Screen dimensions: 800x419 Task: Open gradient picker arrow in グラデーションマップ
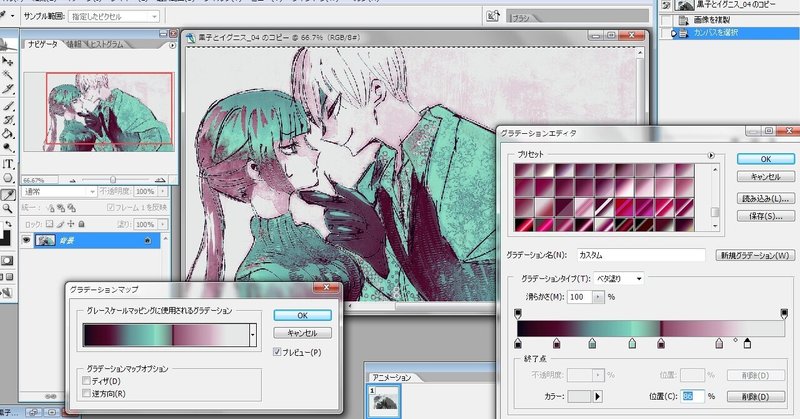pos(253,335)
